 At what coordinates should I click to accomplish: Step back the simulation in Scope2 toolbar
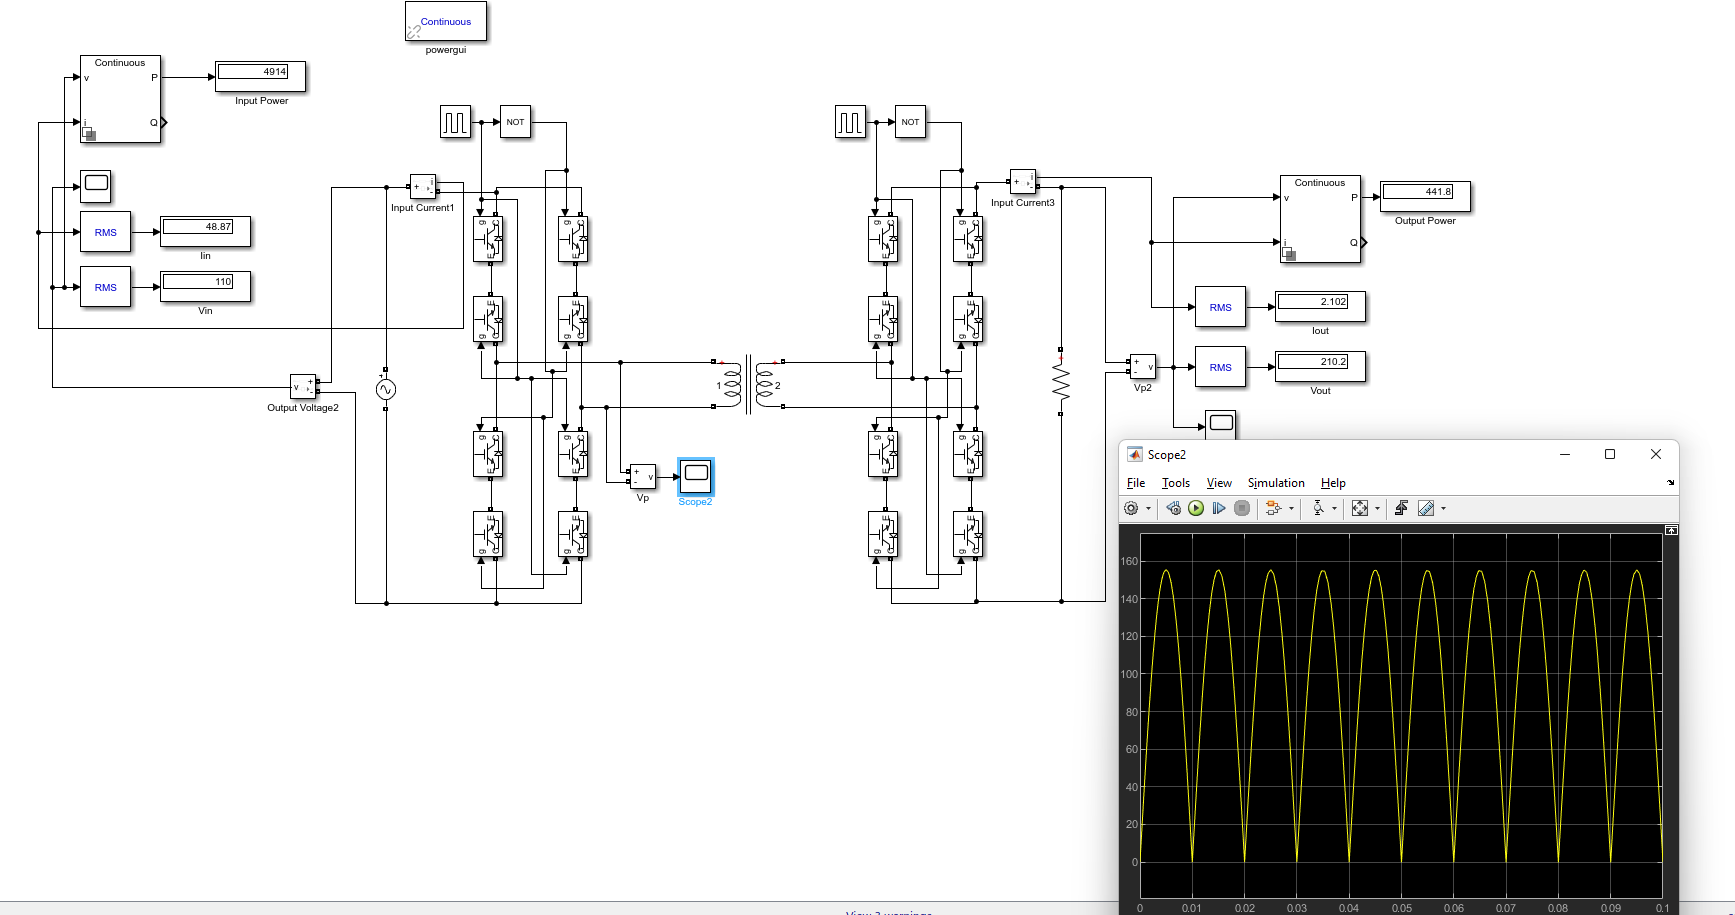tap(1173, 508)
